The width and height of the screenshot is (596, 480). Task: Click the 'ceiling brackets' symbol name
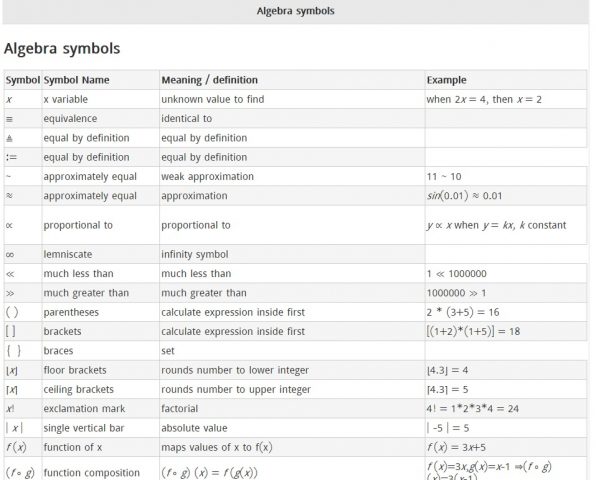click(x=78, y=390)
